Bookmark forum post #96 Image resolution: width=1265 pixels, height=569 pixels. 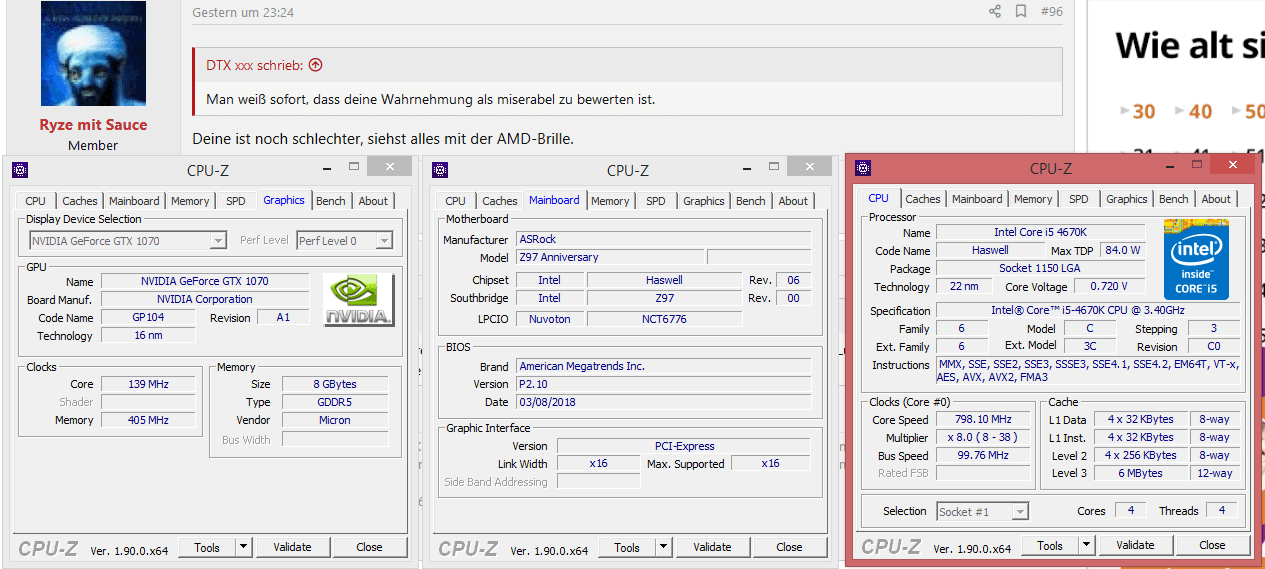(x=1021, y=12)
